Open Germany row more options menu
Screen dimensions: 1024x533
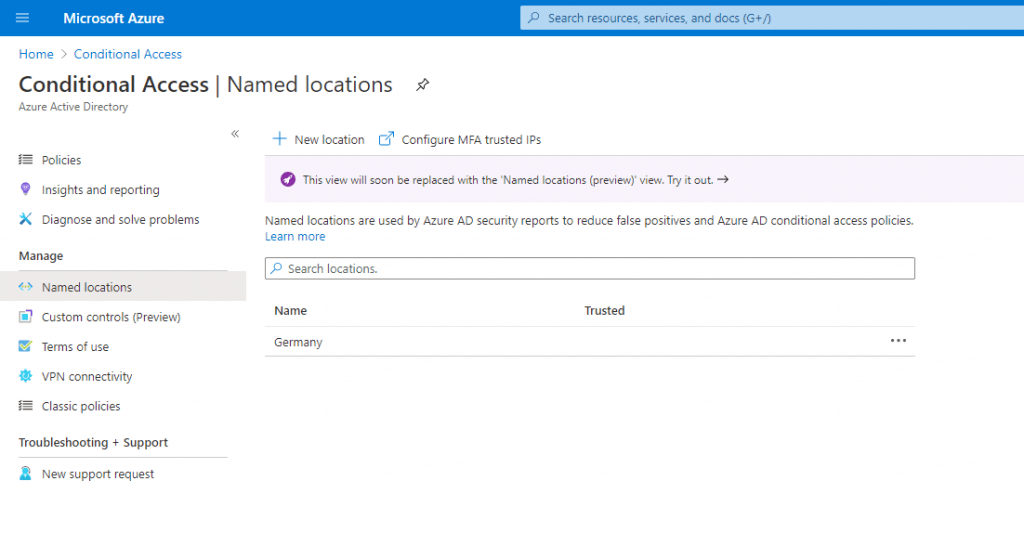(x=899, y=340)
